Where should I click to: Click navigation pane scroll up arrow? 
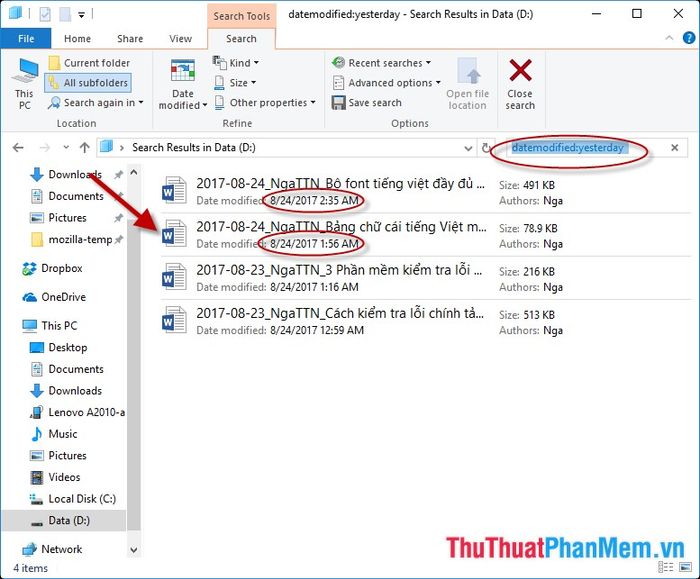click(x=134, y=172)
